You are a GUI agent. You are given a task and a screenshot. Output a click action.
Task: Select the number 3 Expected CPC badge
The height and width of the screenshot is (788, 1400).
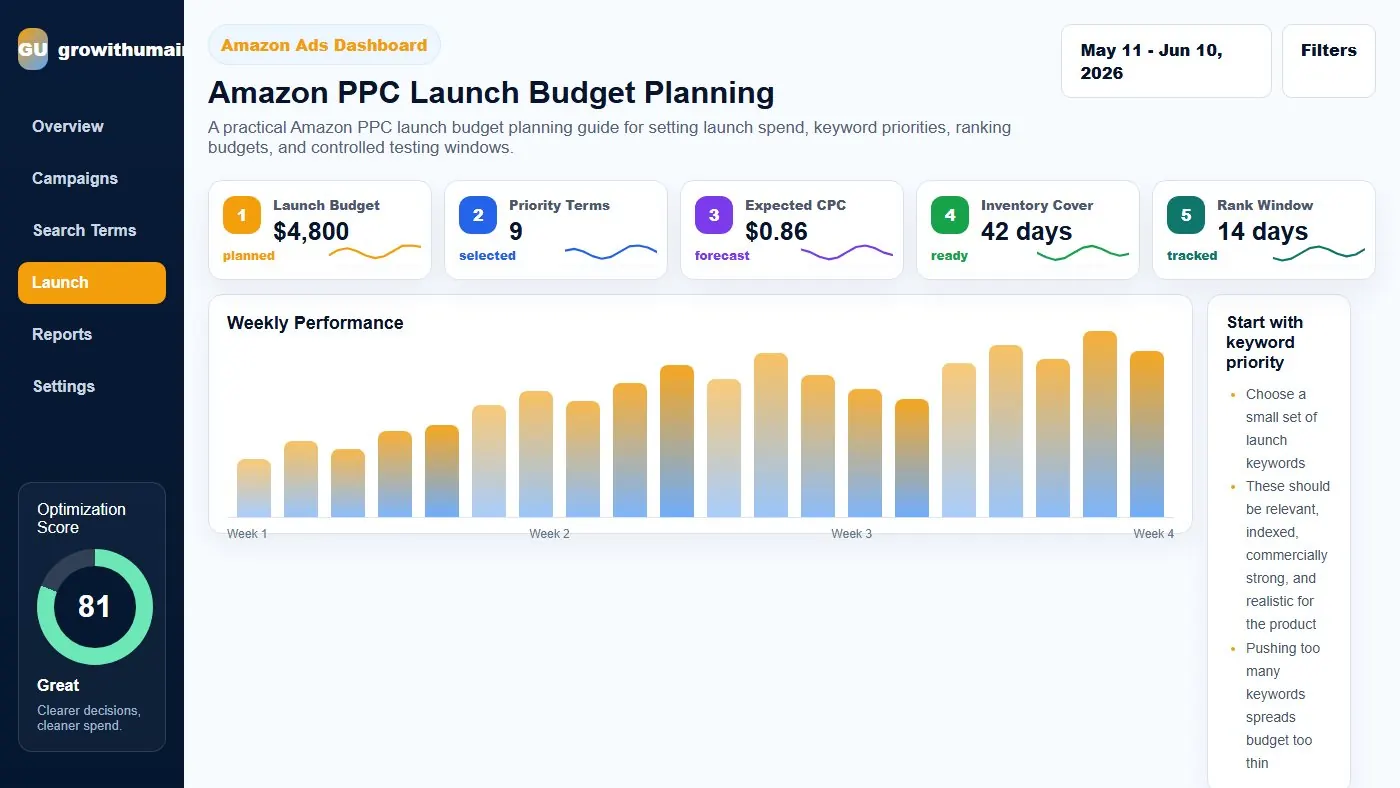pyautogui.click(x=714, y=215)
